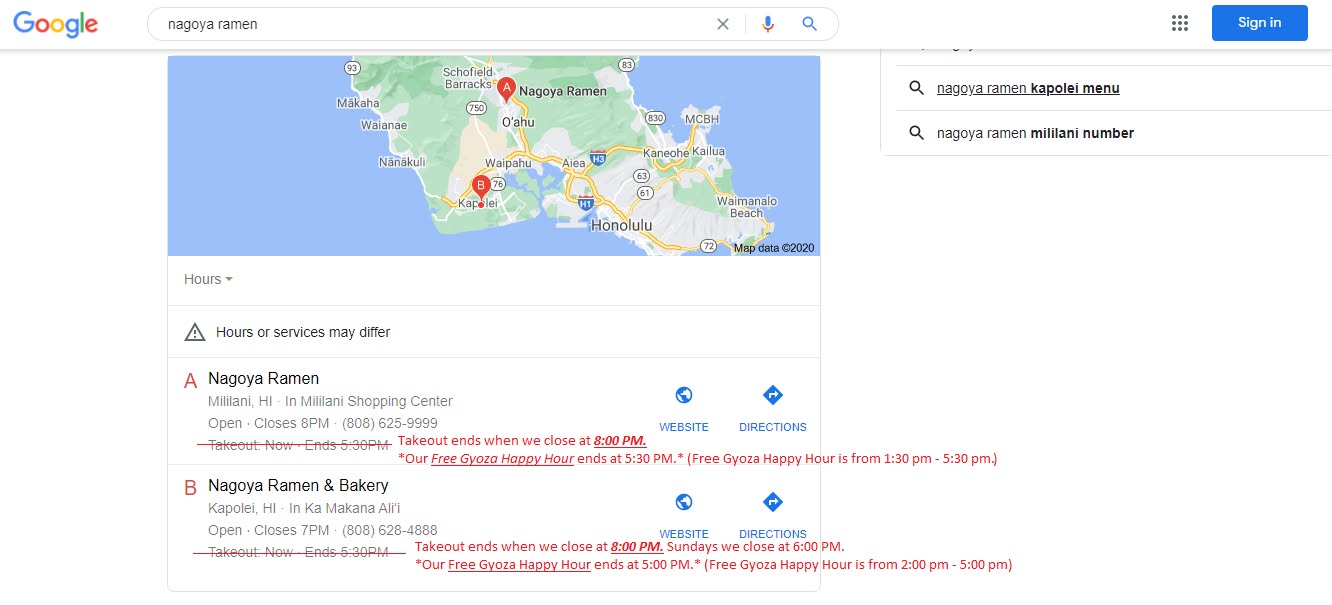
Task: Click the Hours or services may differ notice
Action: [x=302, y=332]
